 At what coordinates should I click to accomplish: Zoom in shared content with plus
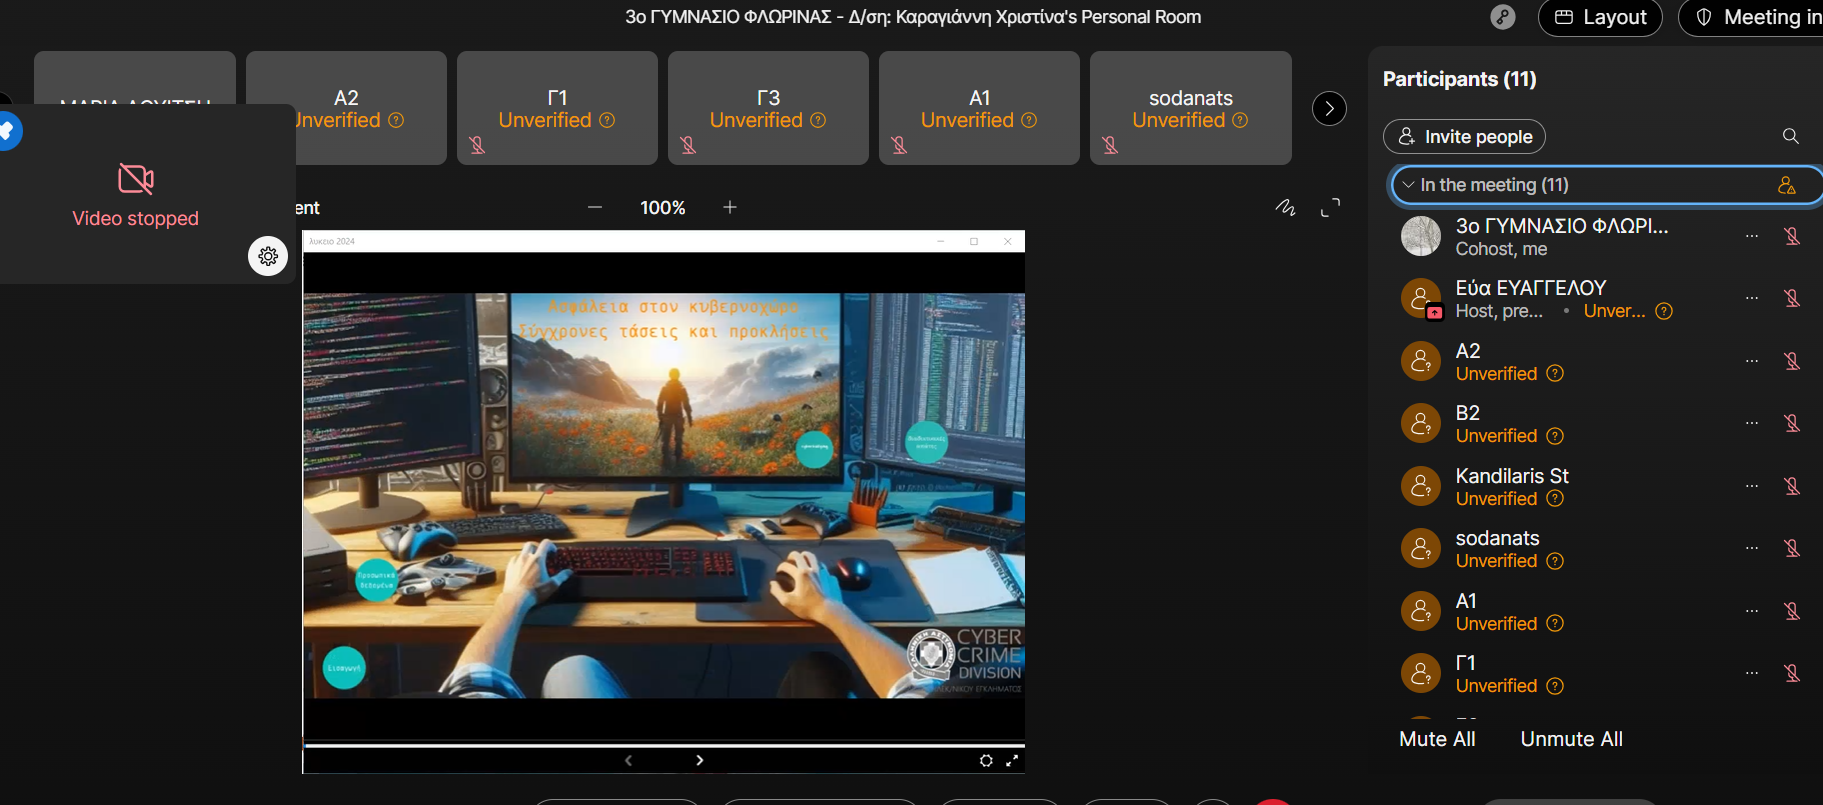pyautogui.click(x=730, y=207)
